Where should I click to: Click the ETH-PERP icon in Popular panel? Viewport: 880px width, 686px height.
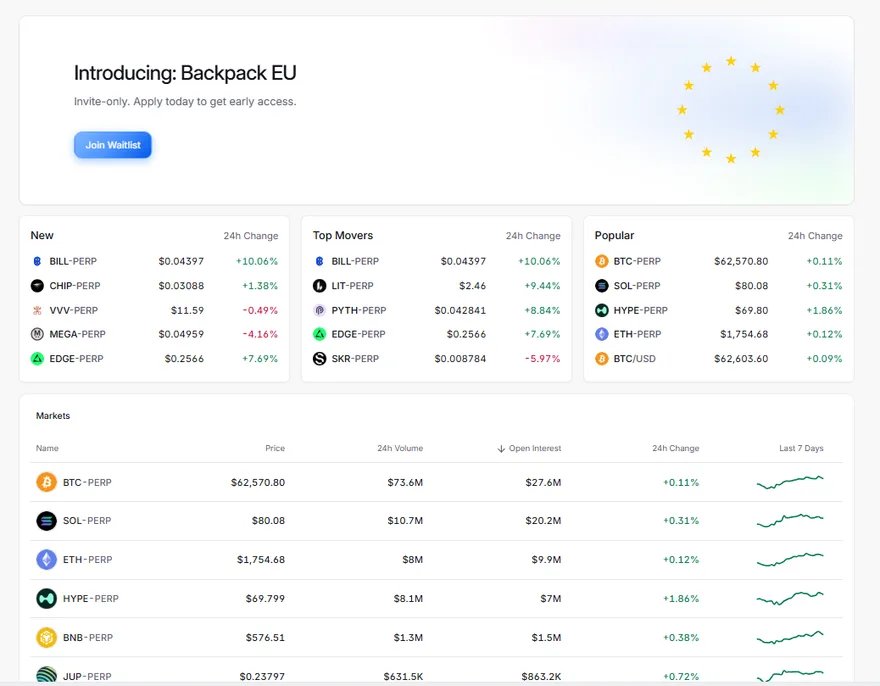(602, 334)
